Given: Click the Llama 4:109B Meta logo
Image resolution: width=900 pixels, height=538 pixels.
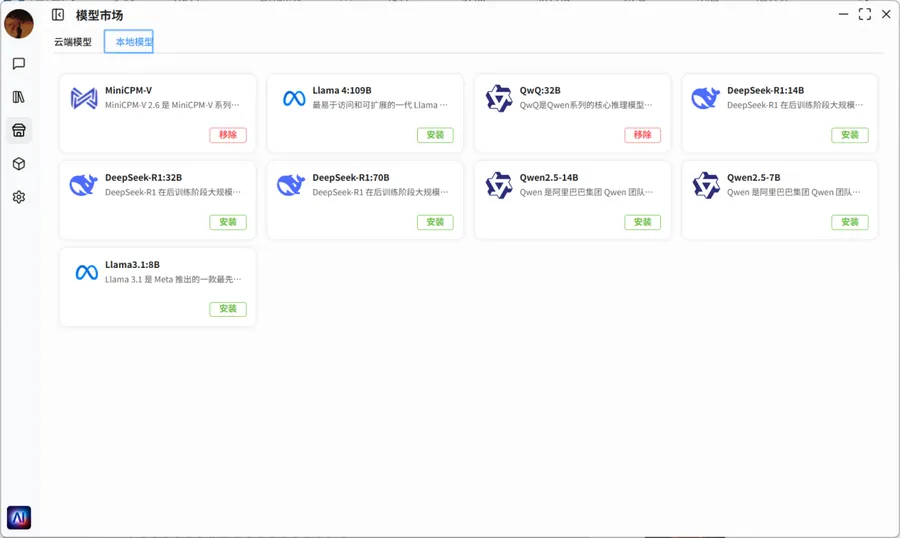Looking at the screenshot, I should pos(293,98).
